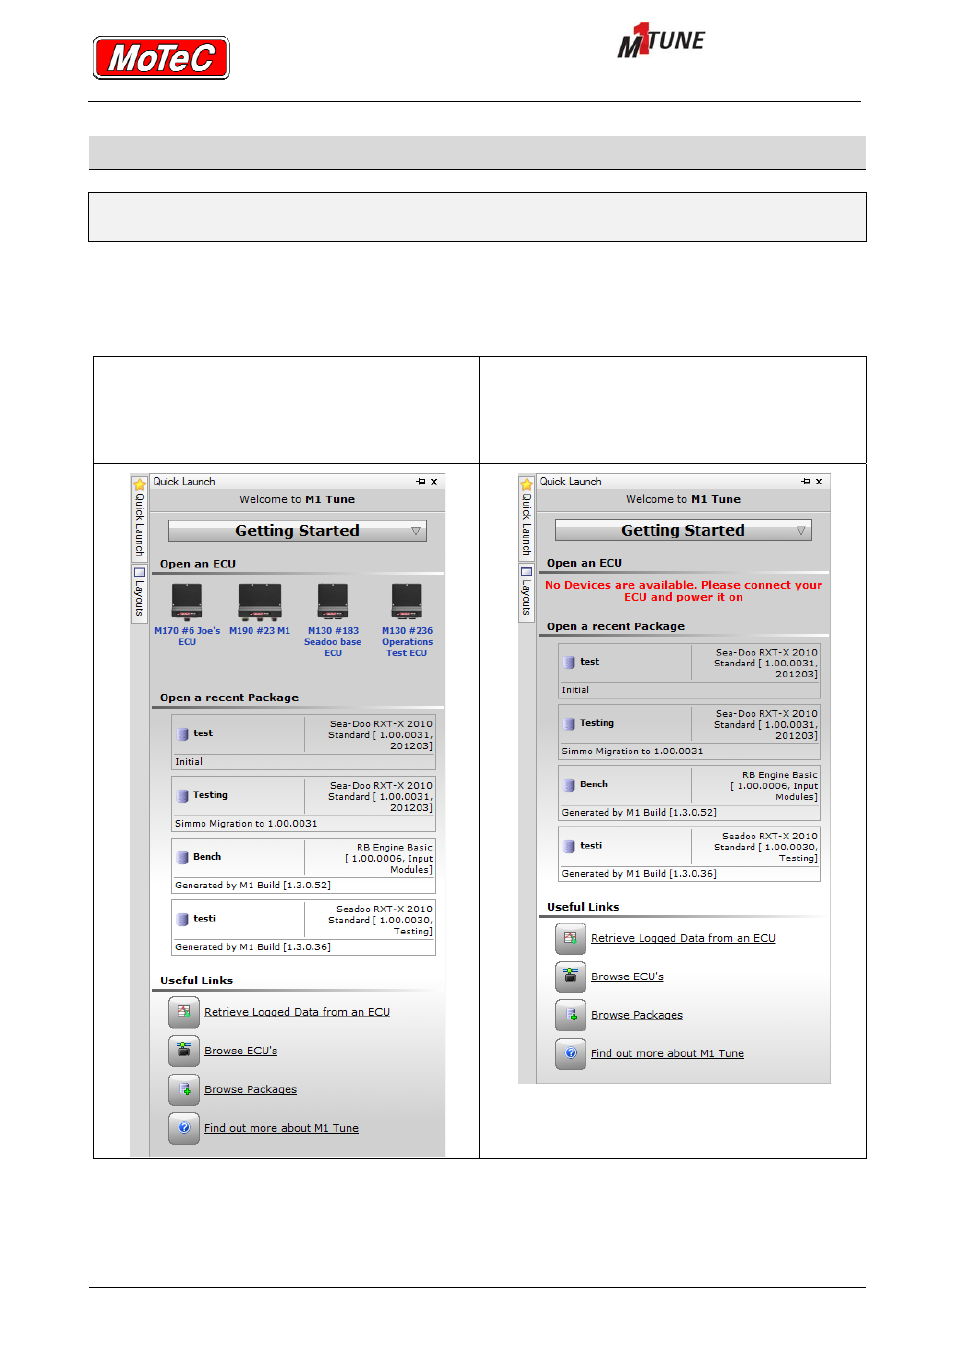Open M130 #236 Operations Test ECU icon
This screenshot has width=954, height=1350.
[406, 602]
